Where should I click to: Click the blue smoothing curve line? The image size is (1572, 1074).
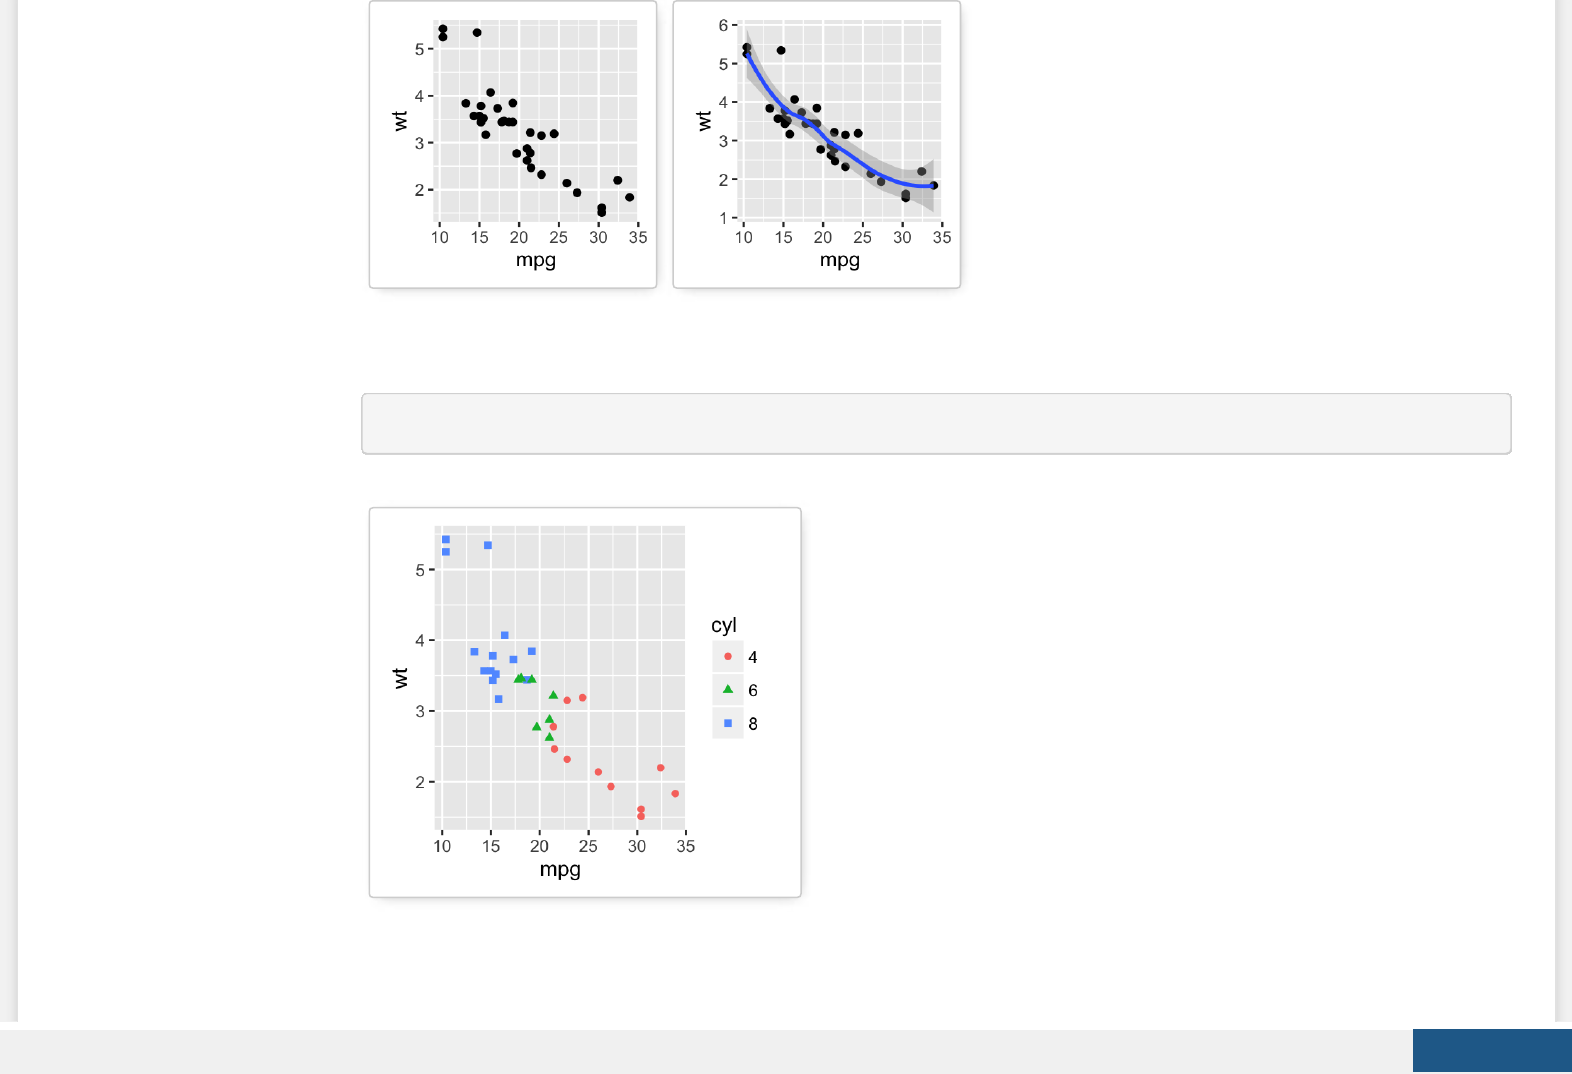(850, 158)
